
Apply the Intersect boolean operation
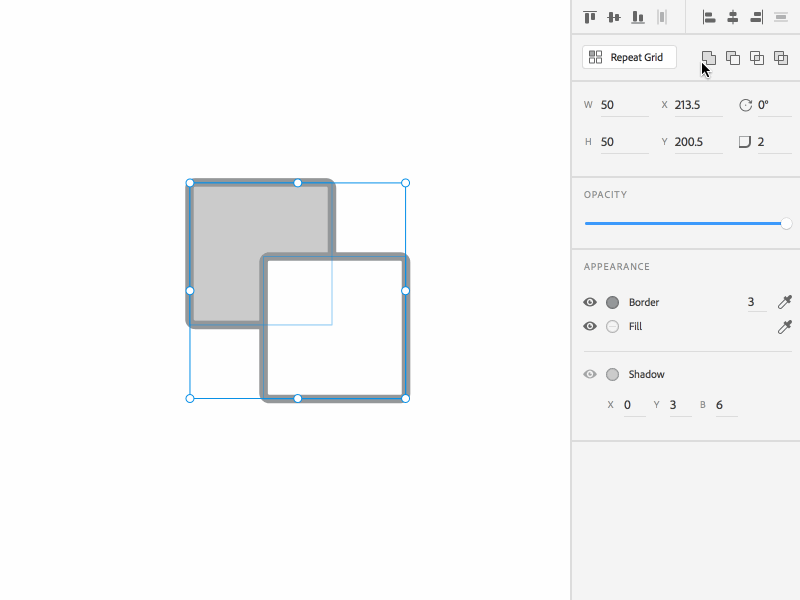pyautogui.click(x=757, y=58)
